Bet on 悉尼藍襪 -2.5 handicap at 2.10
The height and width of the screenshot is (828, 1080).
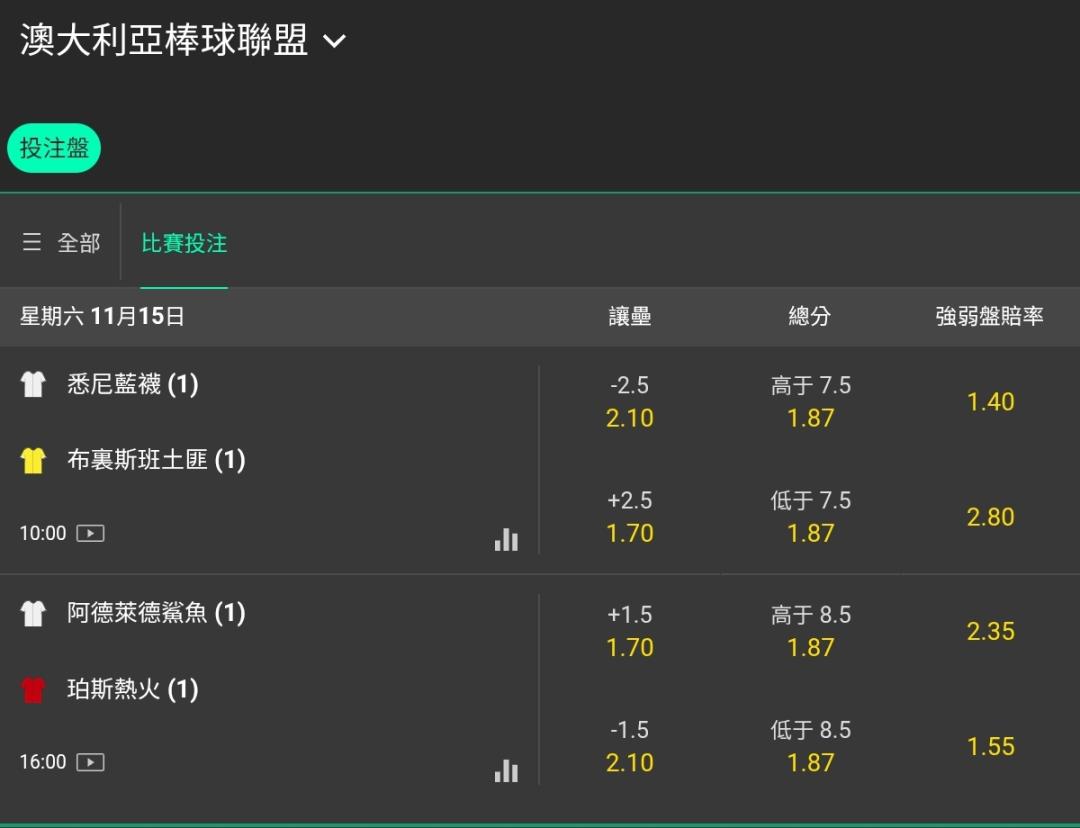[x=630, y=402]
